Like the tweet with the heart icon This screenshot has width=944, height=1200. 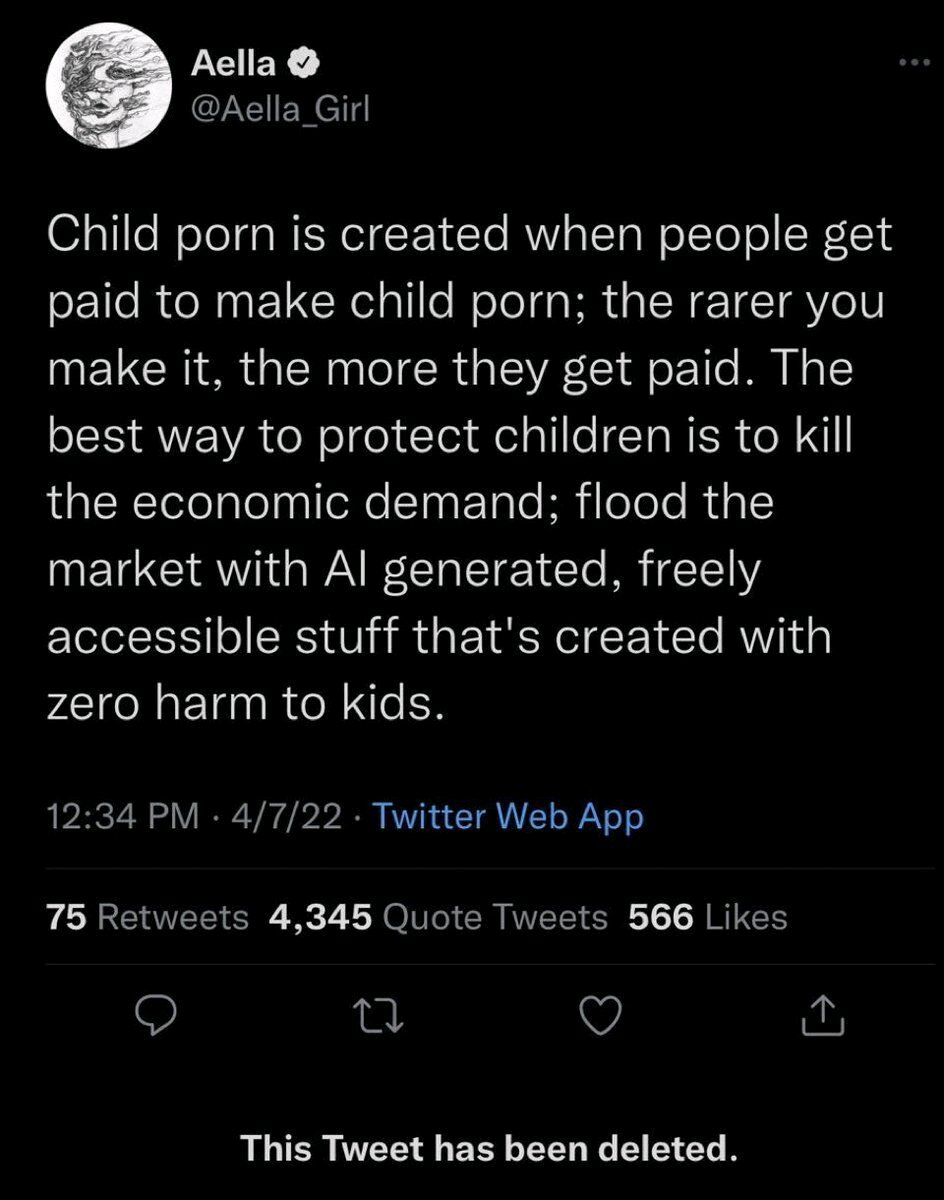click(x=603, y=1018)
